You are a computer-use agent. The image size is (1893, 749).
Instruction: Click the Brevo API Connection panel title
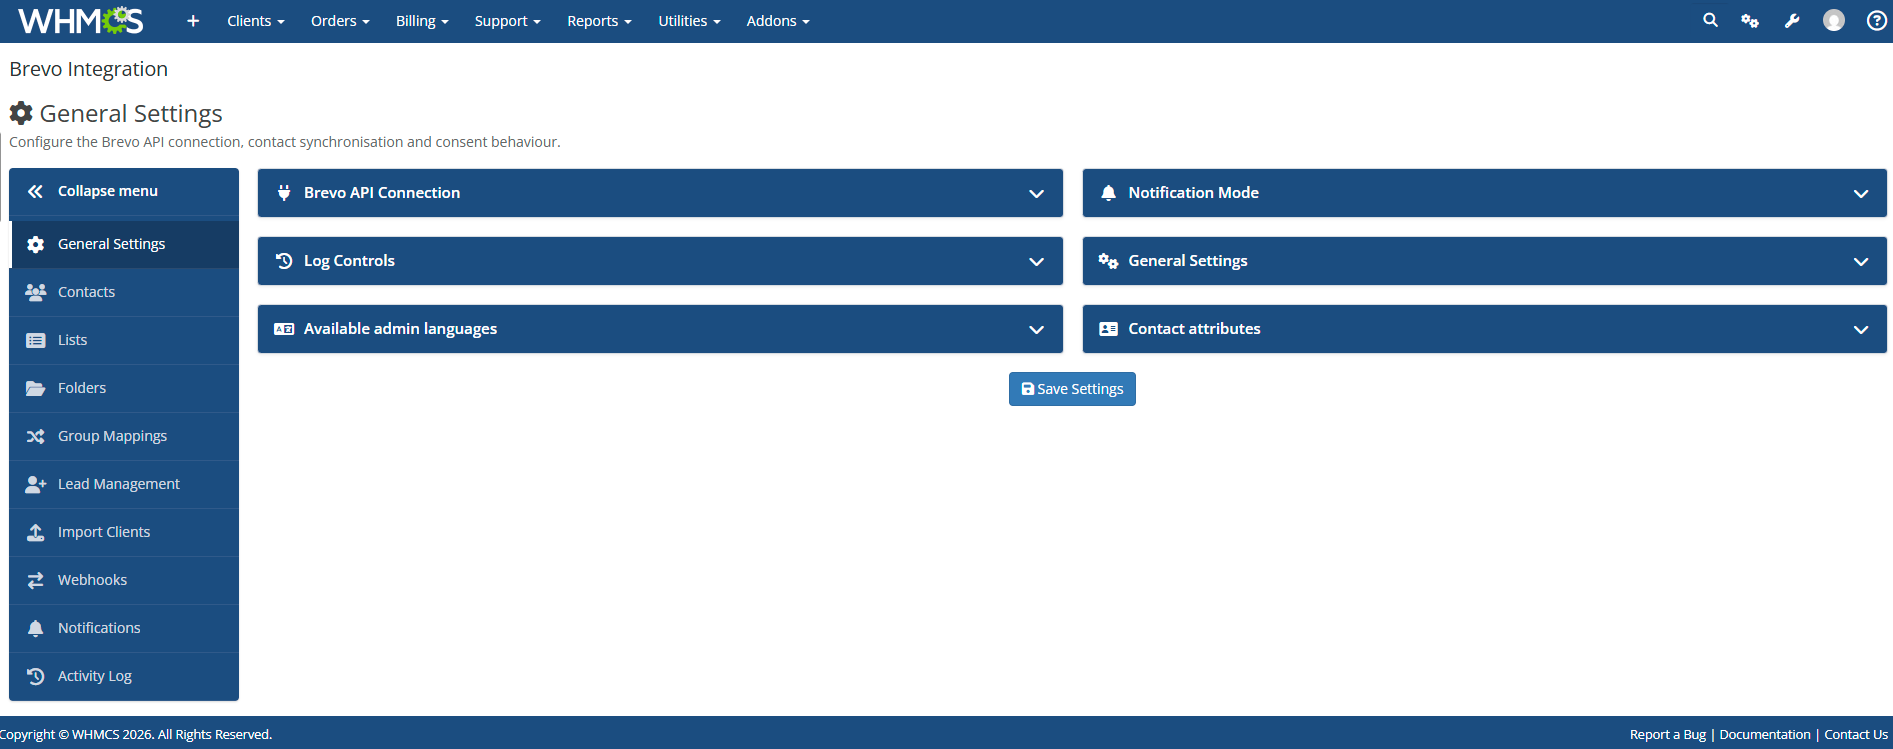[x=382, y=193]
